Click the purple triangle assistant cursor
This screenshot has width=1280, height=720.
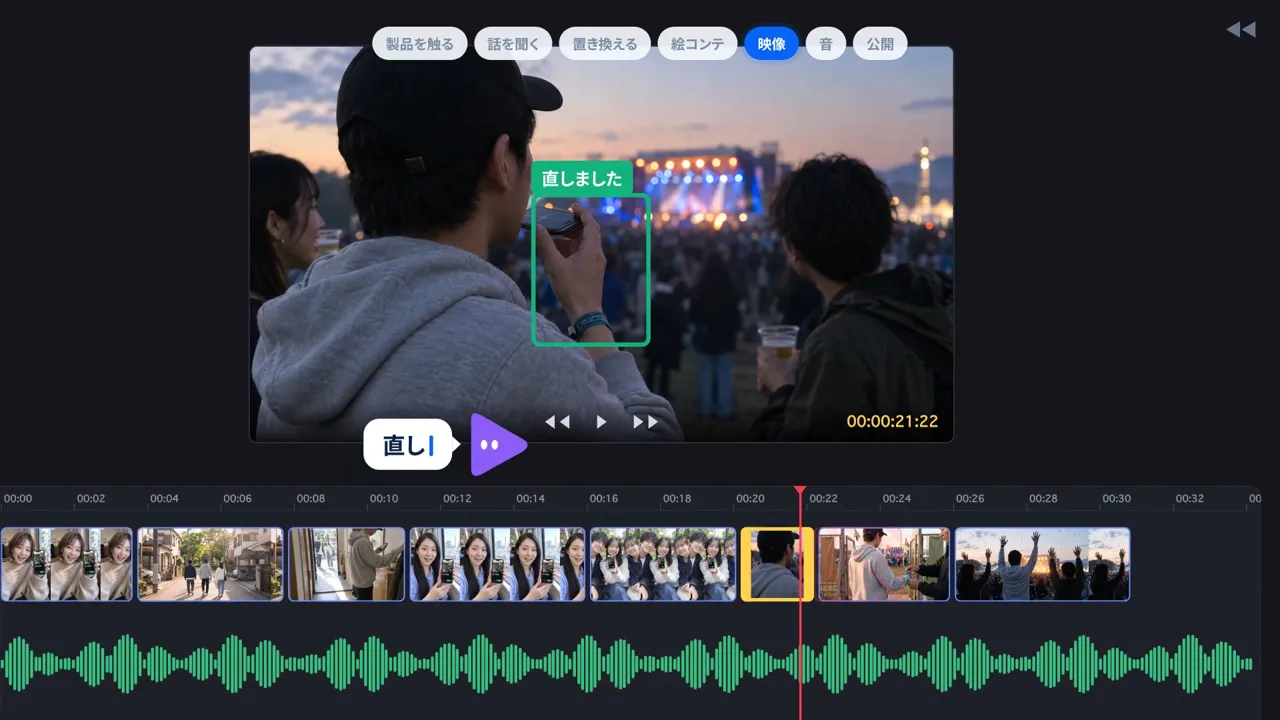[x=497, y=444]
